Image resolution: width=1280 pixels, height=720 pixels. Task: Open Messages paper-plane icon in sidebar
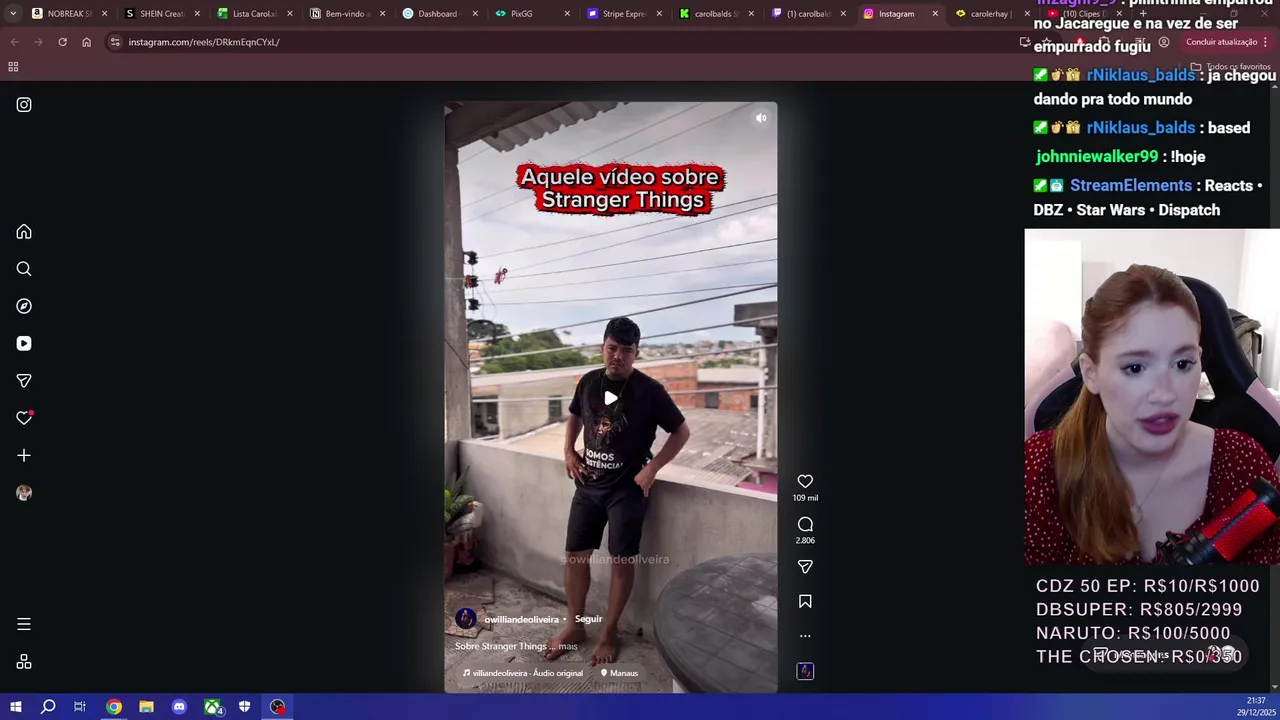click(24, 381)
